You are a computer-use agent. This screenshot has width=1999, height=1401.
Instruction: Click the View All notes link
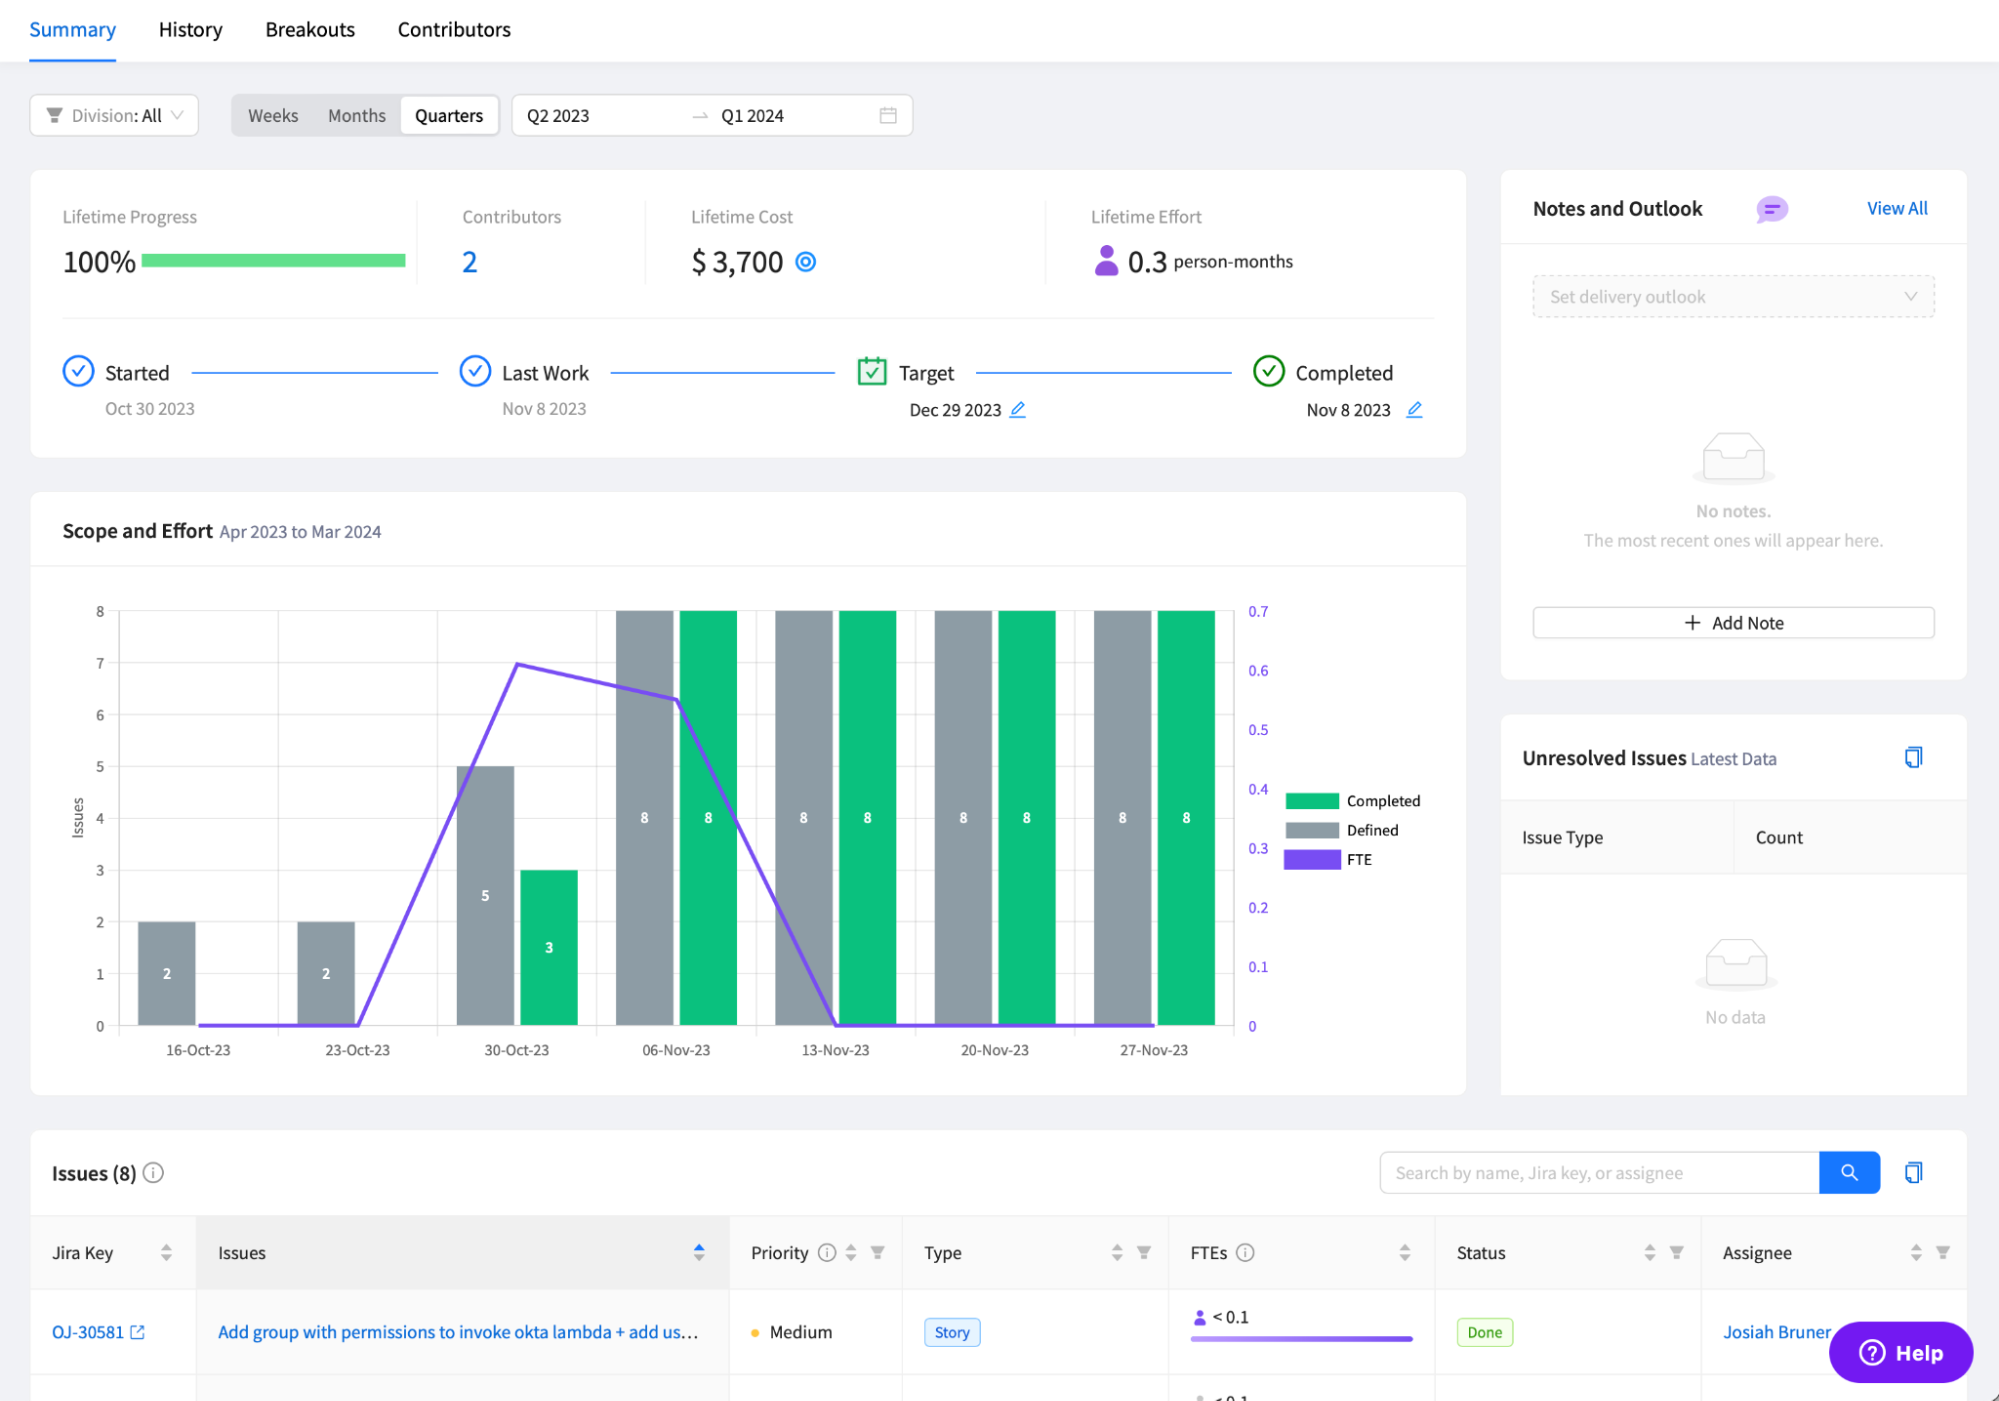(1896, 209)
